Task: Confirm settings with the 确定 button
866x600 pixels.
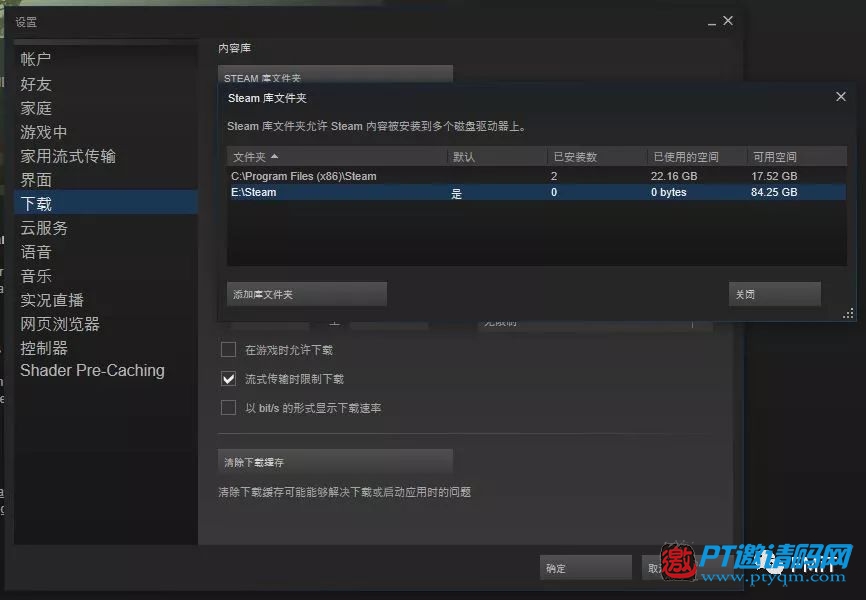Action: point(585,567)
